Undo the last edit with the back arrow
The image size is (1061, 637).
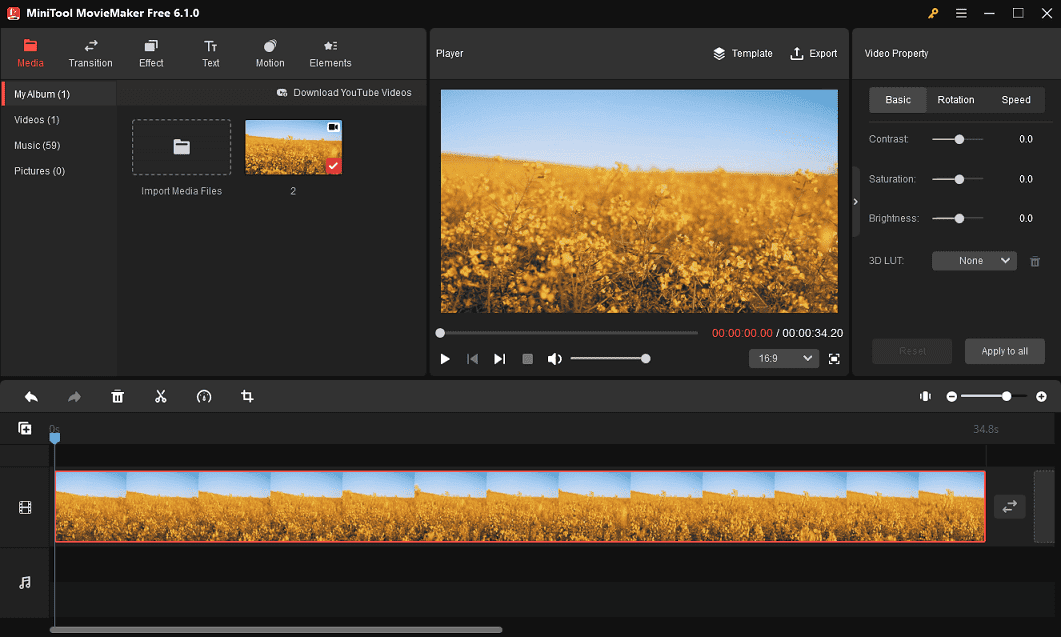tap(30, 396)
